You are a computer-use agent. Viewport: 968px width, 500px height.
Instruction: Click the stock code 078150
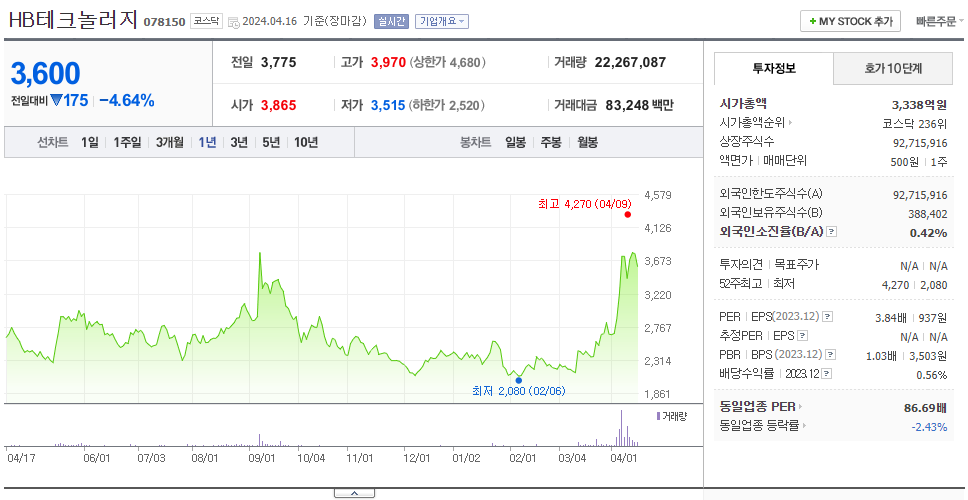click(x=164, y=22)
